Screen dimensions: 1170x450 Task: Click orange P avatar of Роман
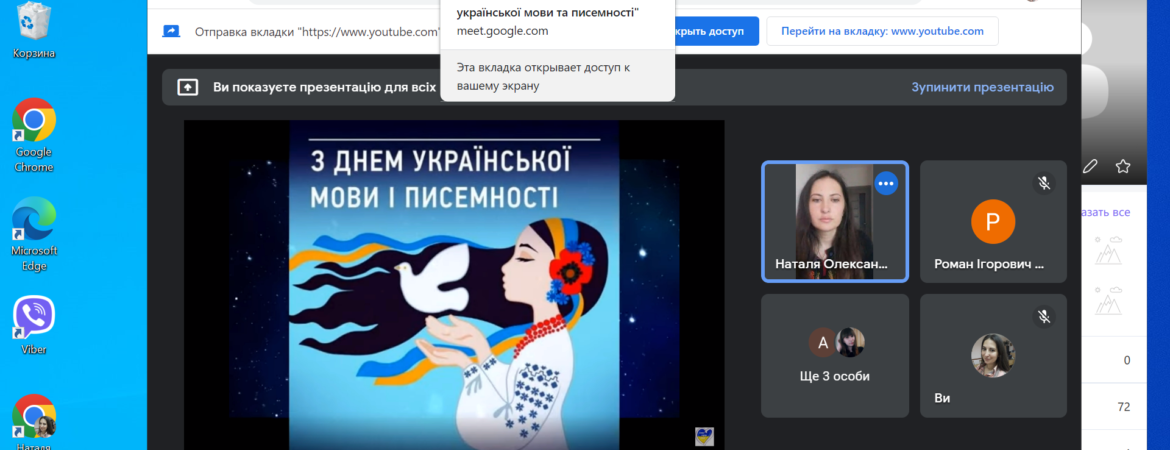992,222
